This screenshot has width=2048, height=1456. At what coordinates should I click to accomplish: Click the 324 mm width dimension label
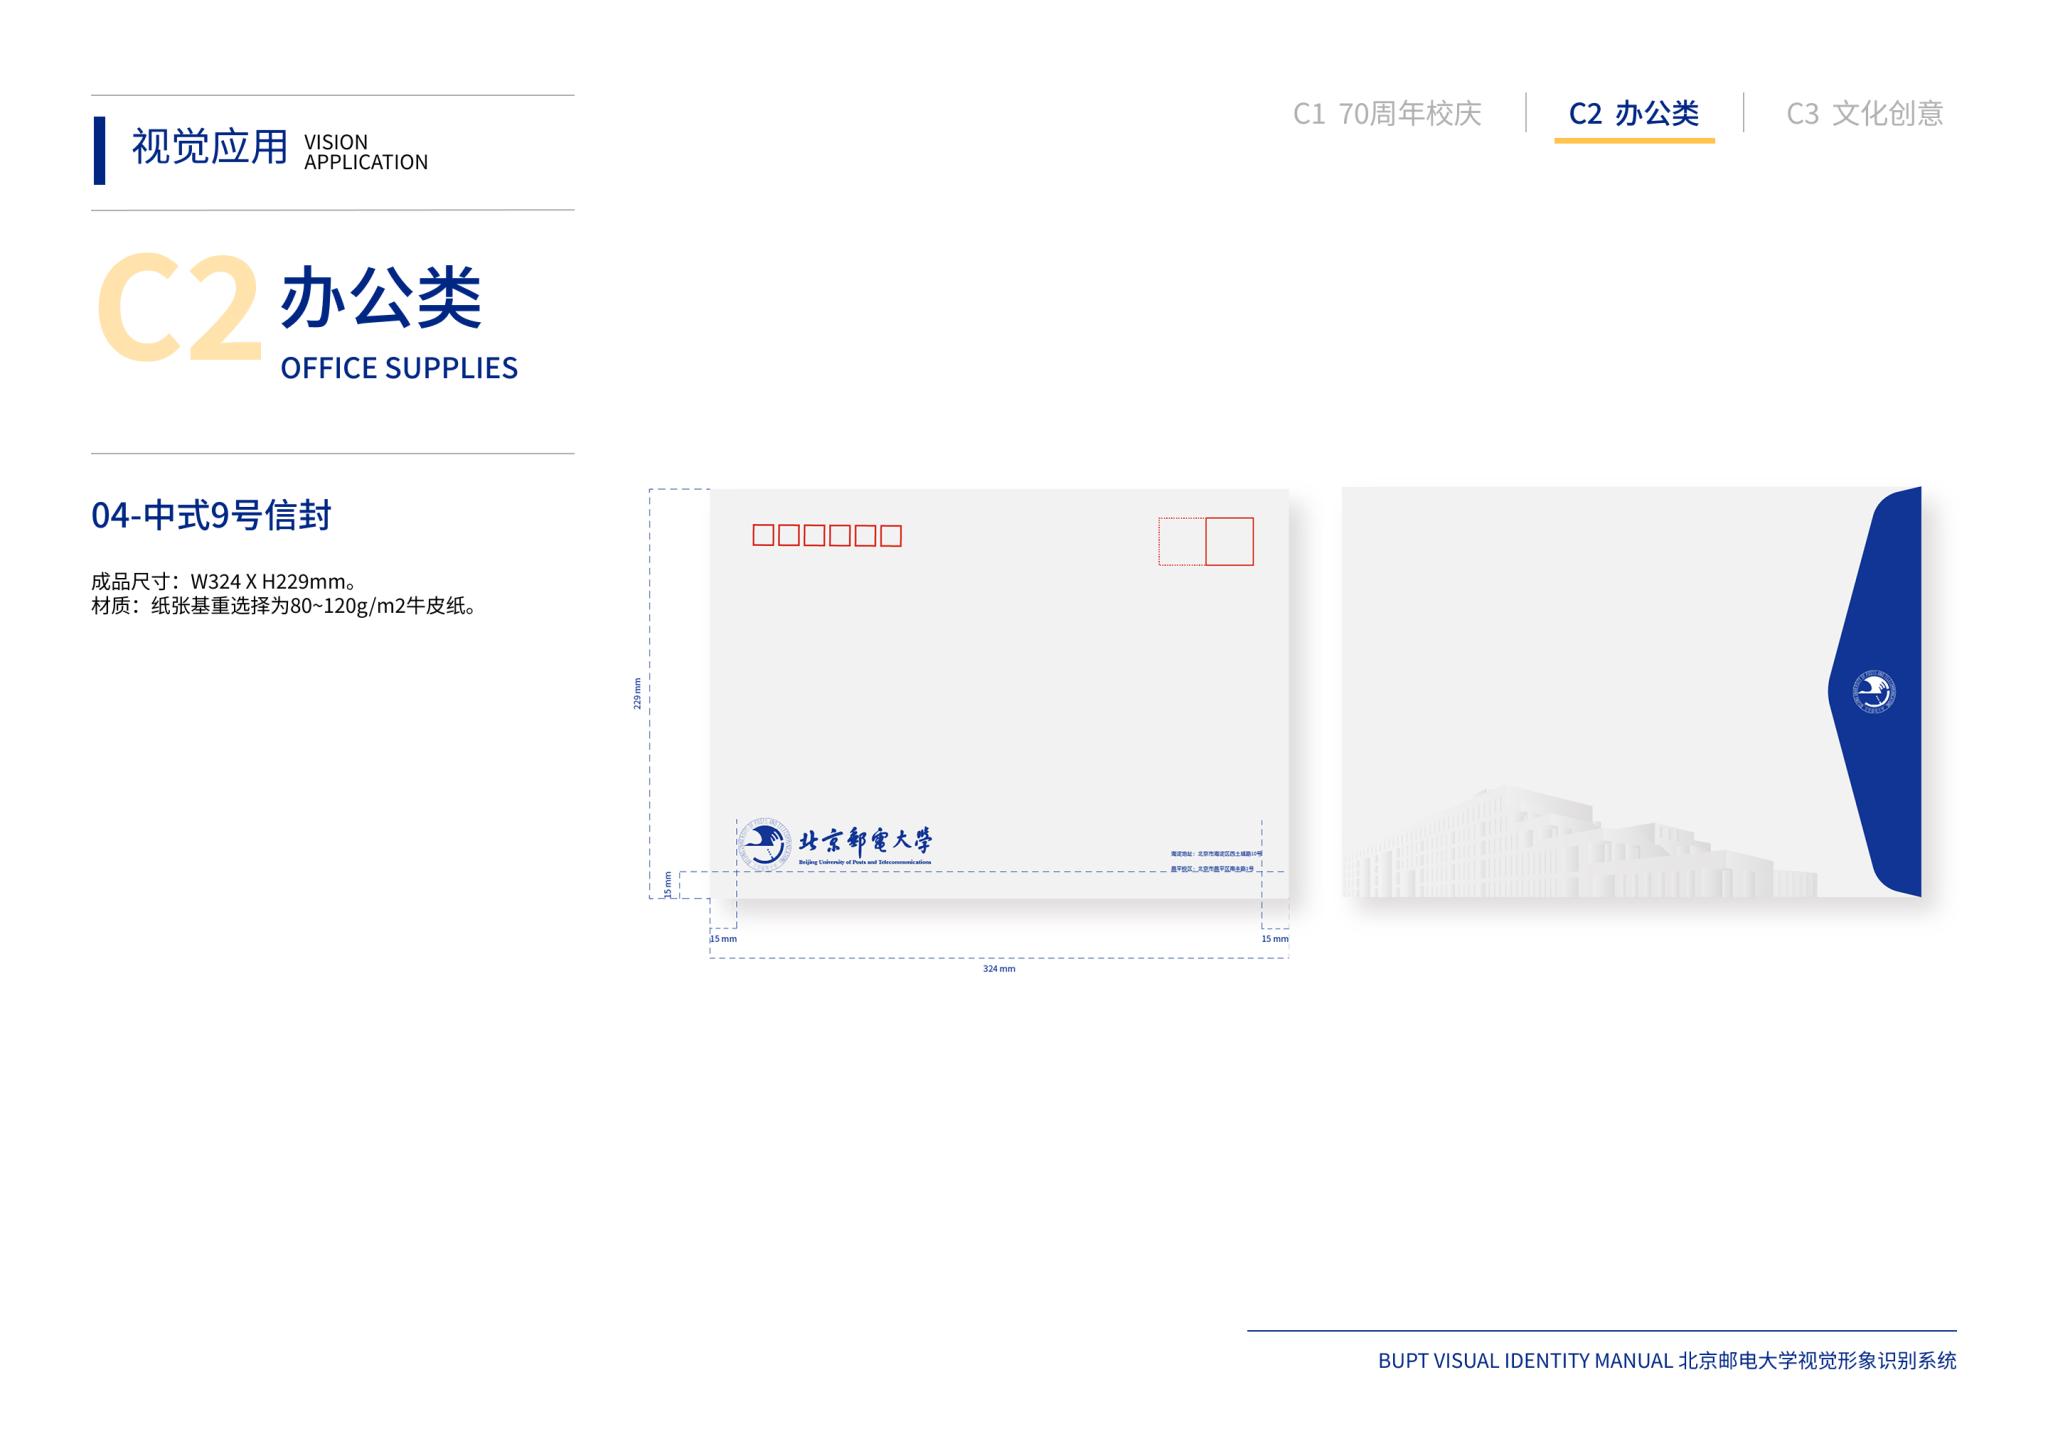tap(998, 969)
